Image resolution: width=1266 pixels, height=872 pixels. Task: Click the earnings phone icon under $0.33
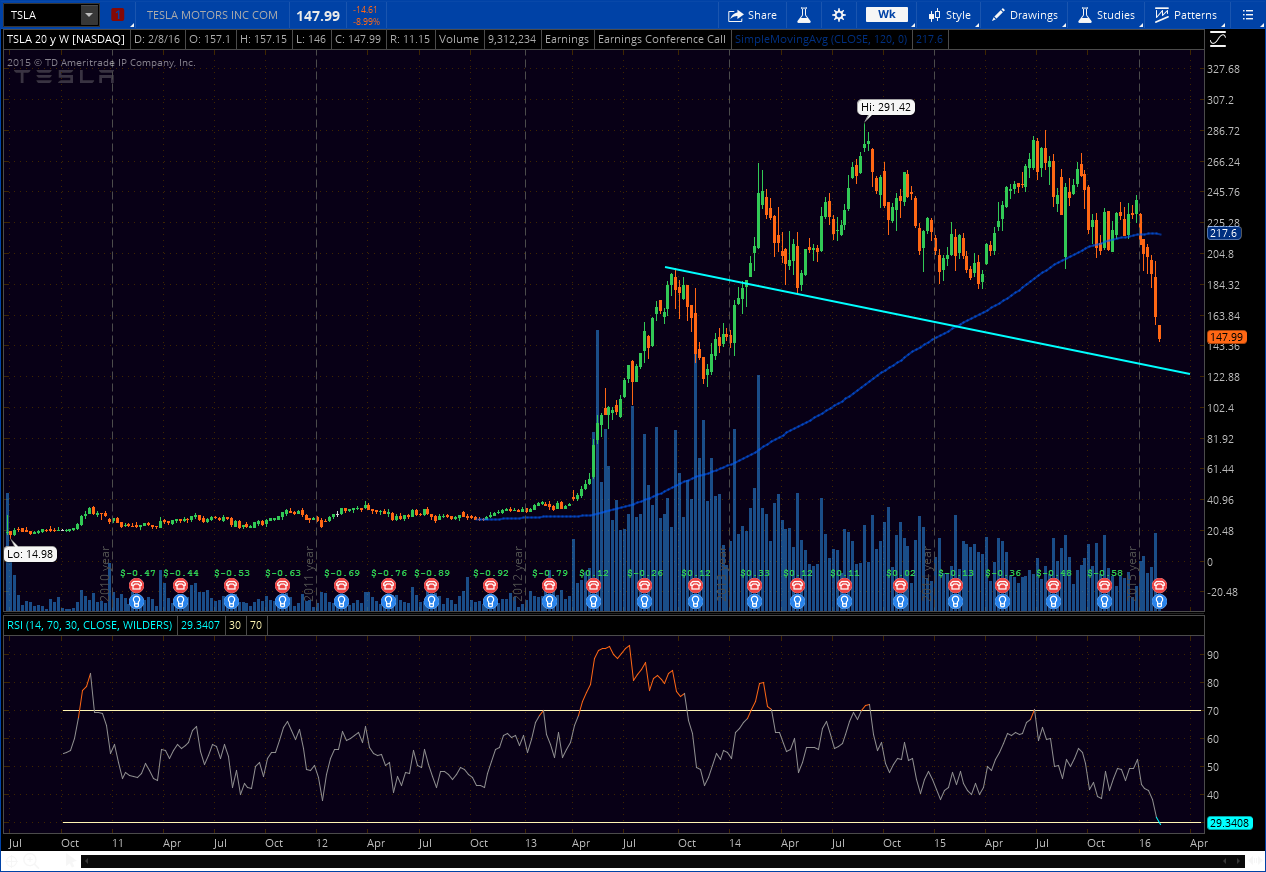tap(754, 585)
